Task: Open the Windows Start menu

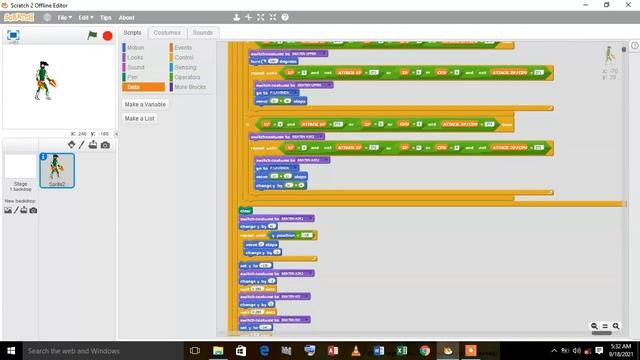Action: click(11, 351)
